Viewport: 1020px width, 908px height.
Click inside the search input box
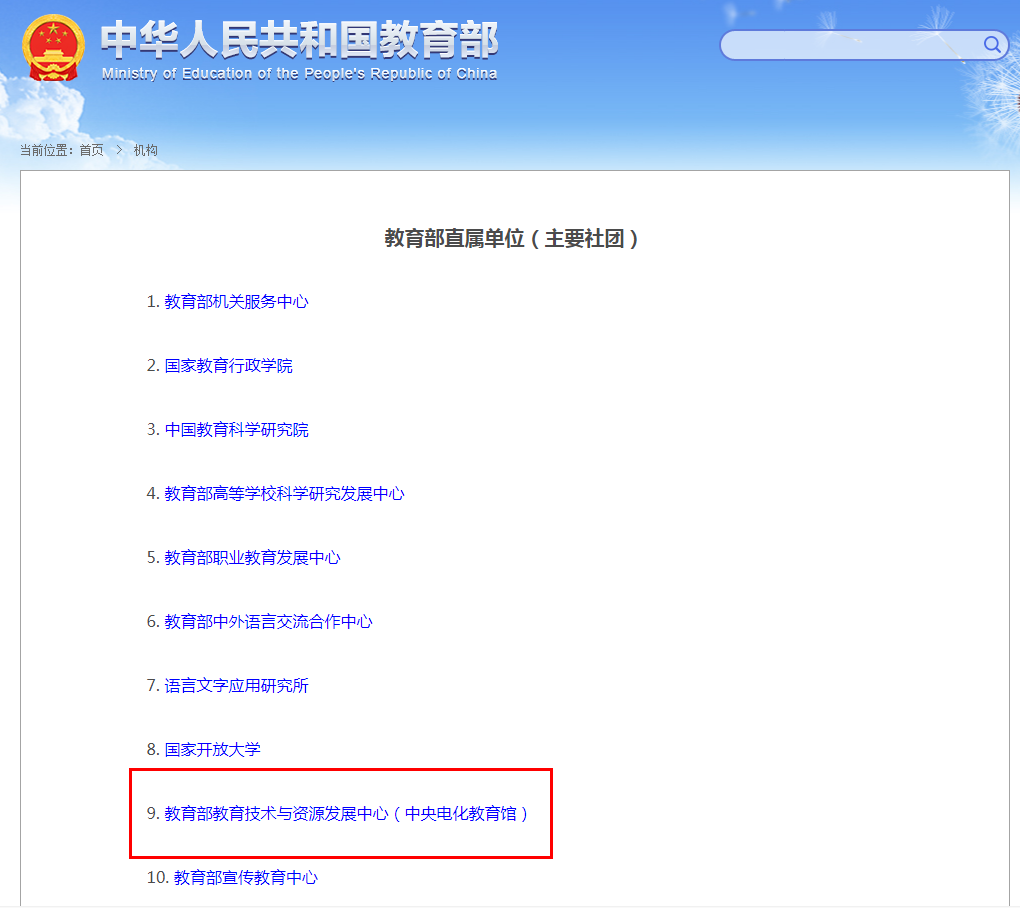pos(850,45)
